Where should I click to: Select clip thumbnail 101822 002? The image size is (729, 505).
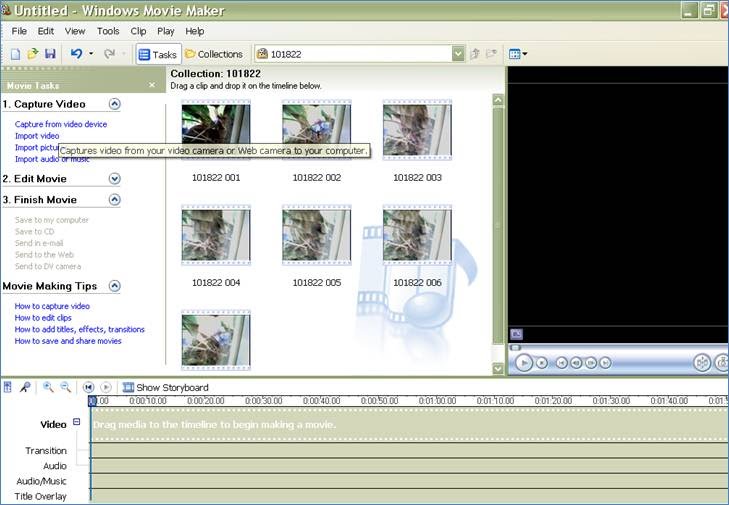(317, 130)
